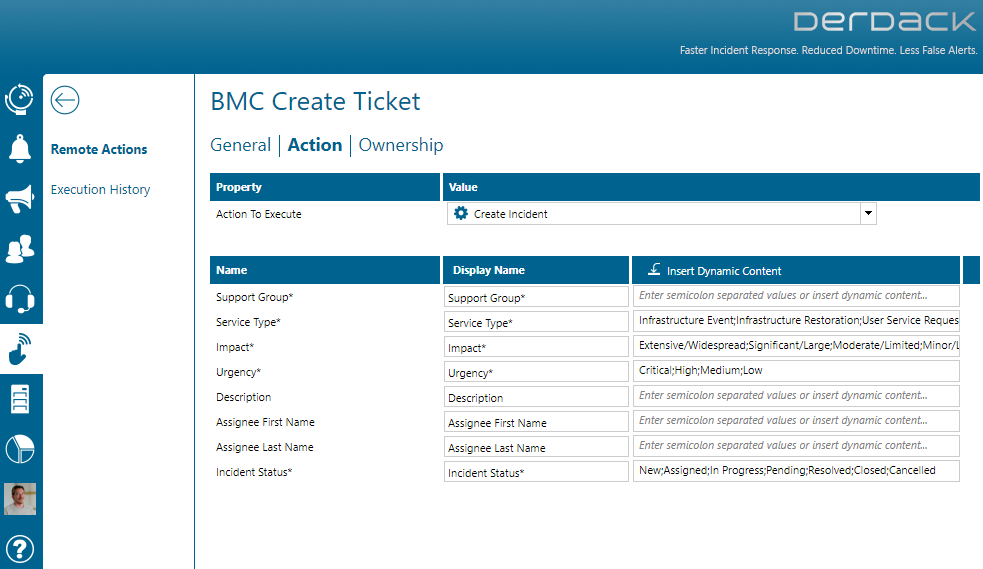The height and width of the screenshot is (569, 983).
Task: Open Execution History in side menu
Action: point(100,189)
